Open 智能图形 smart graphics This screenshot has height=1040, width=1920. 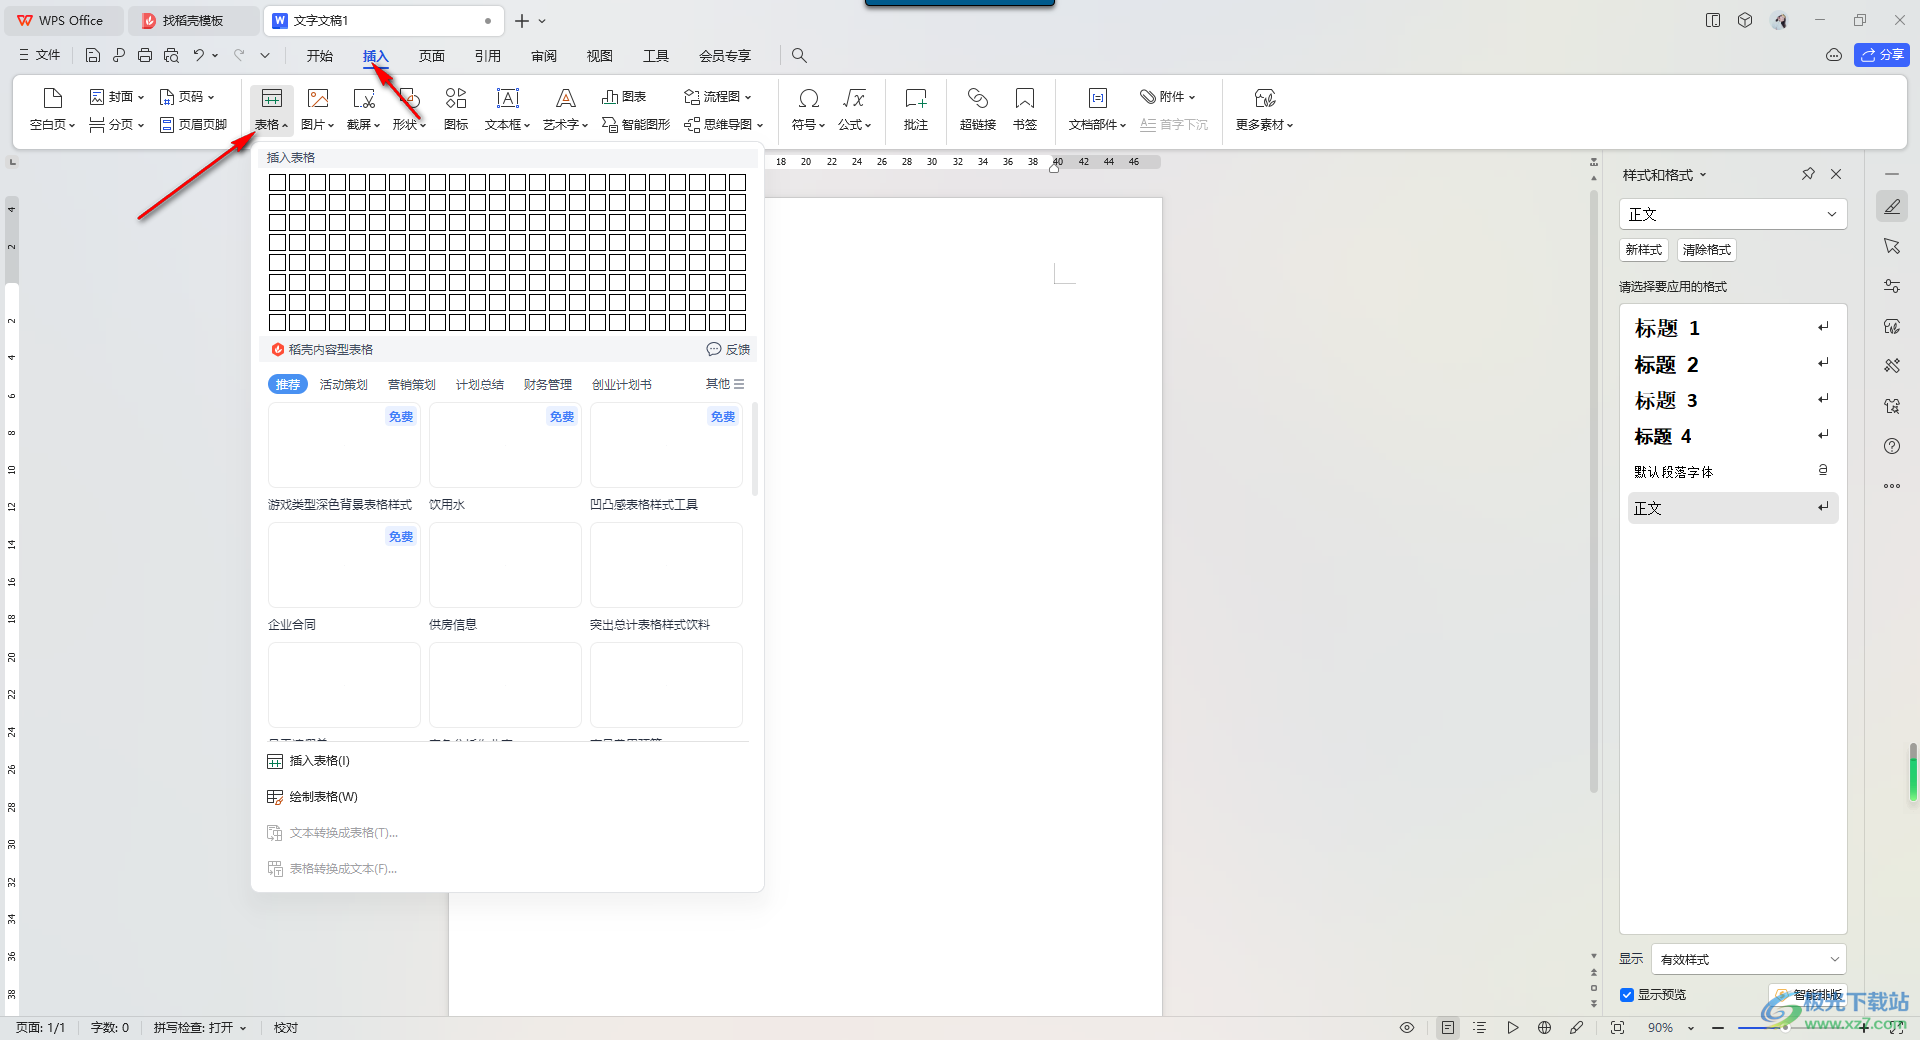636,125
